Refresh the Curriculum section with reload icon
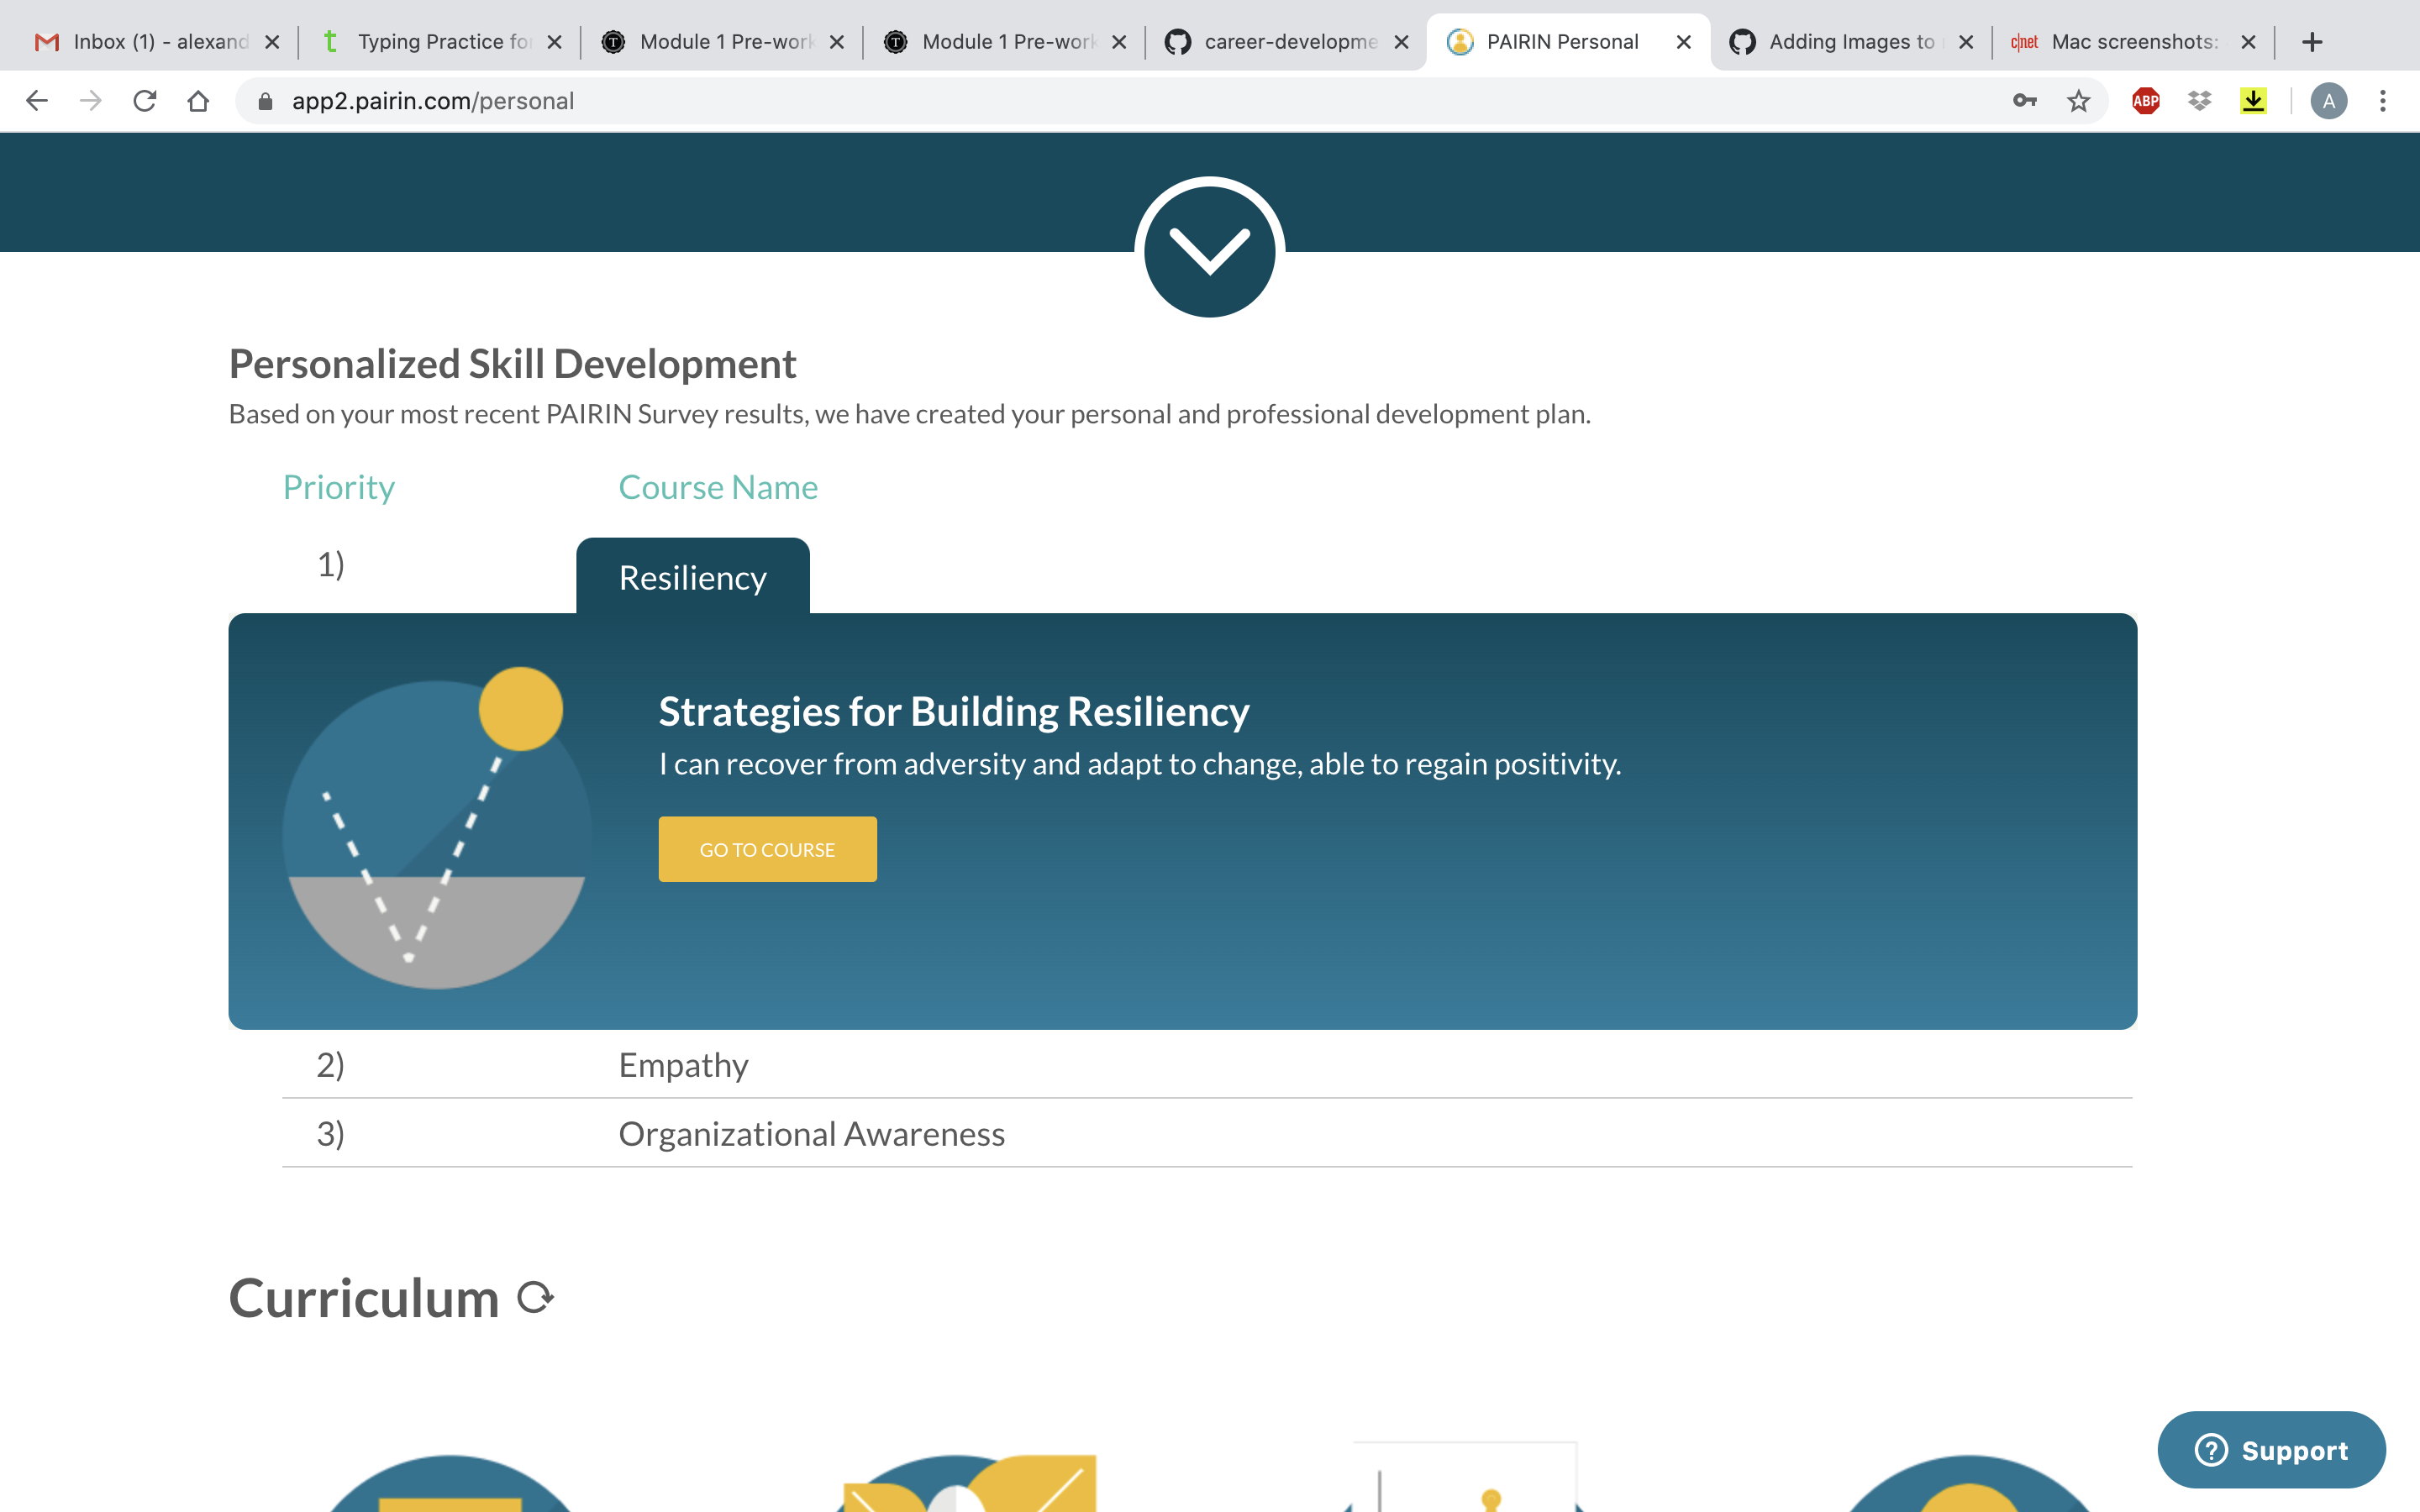 [x=535, y=1297]
